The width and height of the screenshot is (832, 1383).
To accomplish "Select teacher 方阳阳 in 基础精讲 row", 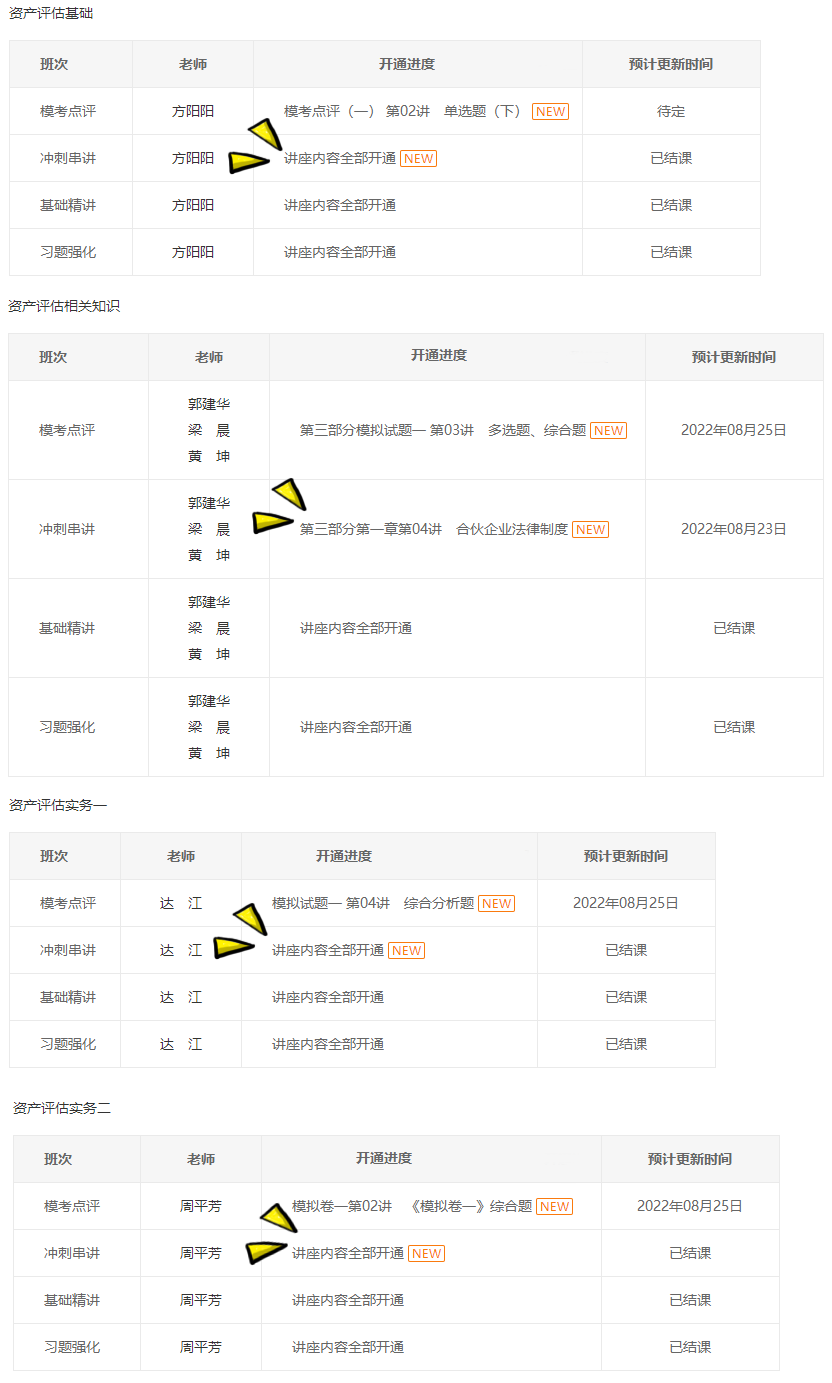I will coord(192,204).
